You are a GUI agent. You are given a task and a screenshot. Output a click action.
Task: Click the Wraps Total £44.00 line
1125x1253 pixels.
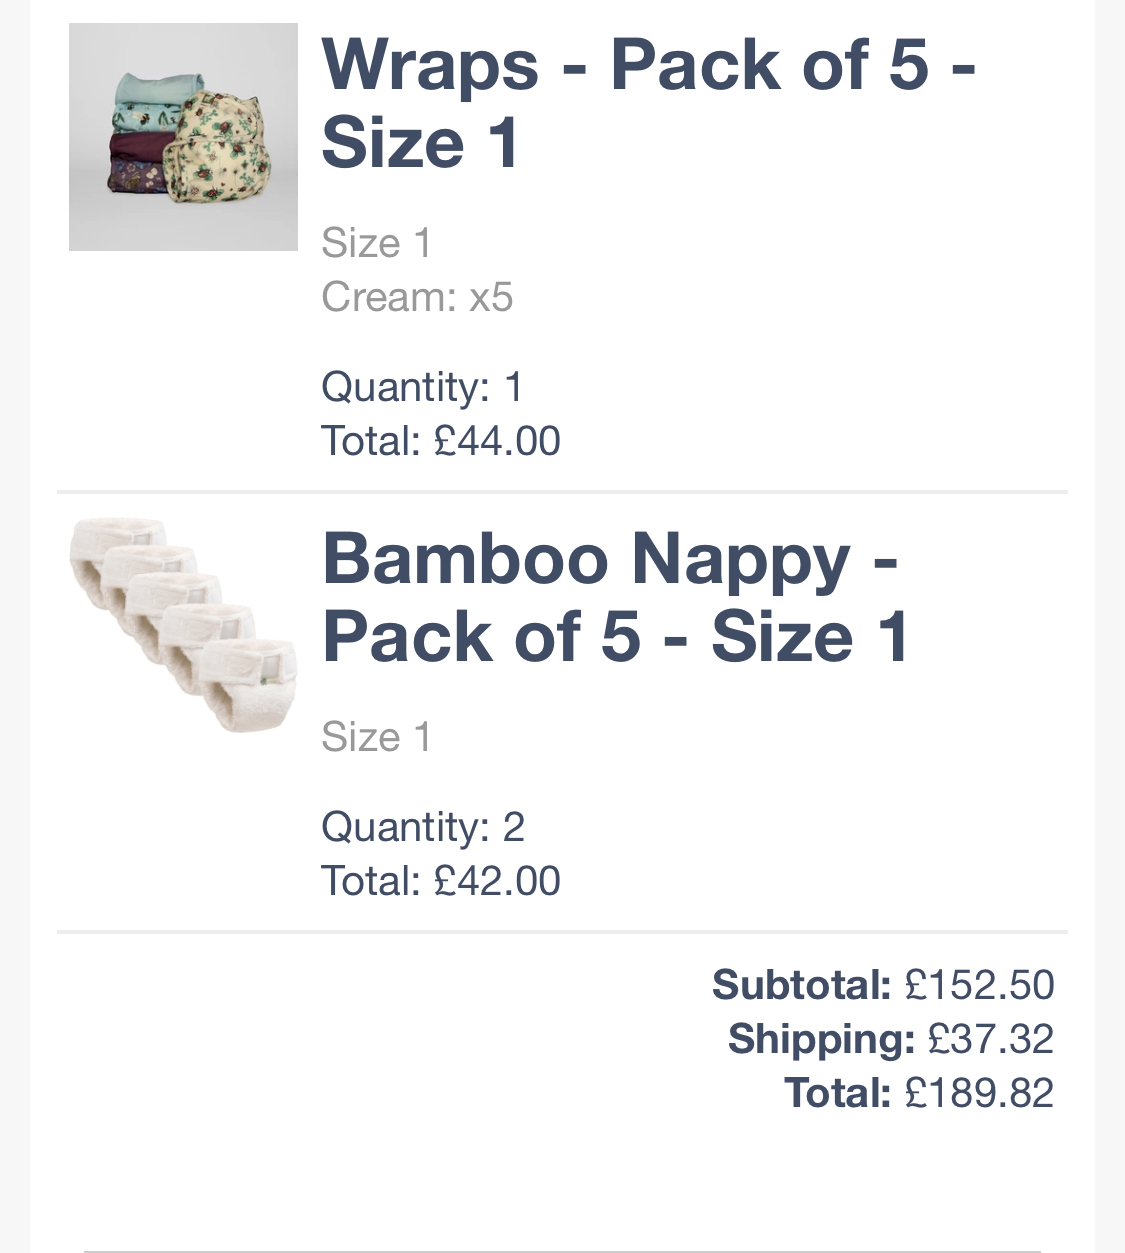(441, 441)
